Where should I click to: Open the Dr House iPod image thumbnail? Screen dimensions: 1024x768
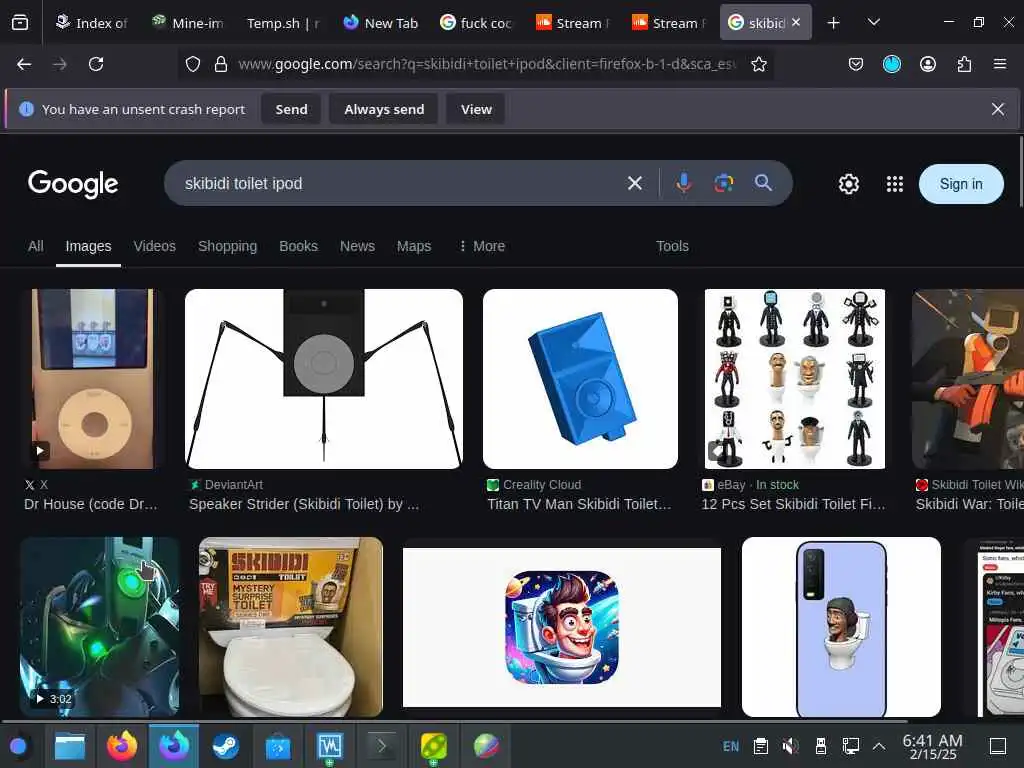(x=93, y=379)
